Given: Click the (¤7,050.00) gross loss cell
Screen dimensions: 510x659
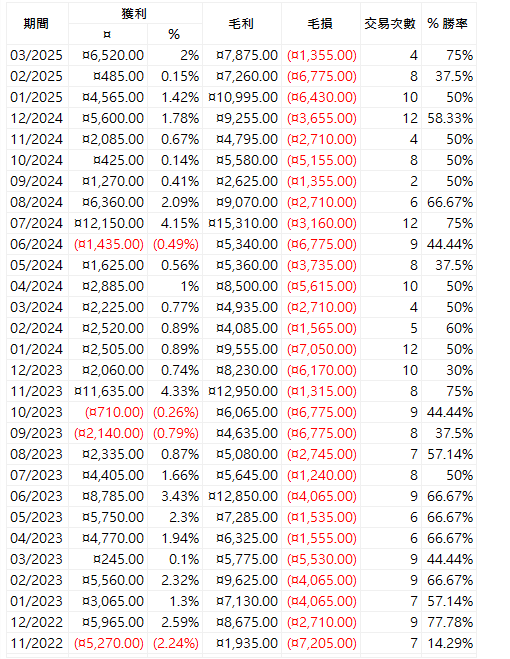Looking at the screenshot, I should tap(321, 349).
